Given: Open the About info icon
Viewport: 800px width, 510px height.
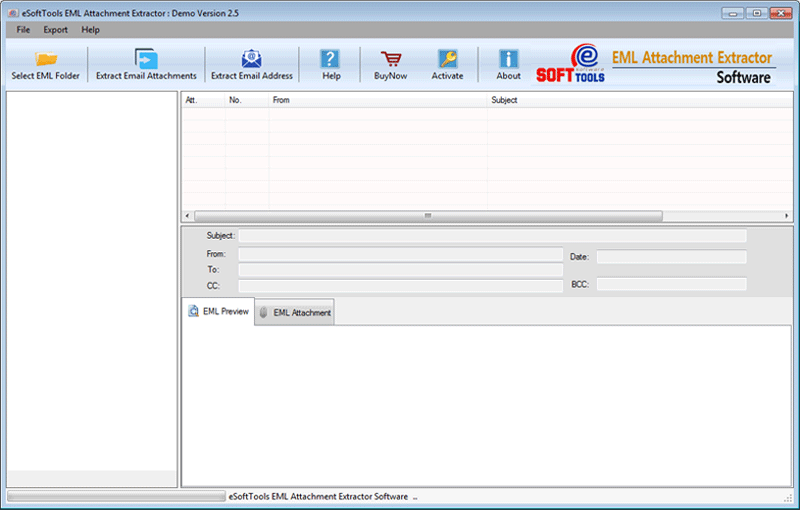Looking at the screenshot, I should 509,59.
